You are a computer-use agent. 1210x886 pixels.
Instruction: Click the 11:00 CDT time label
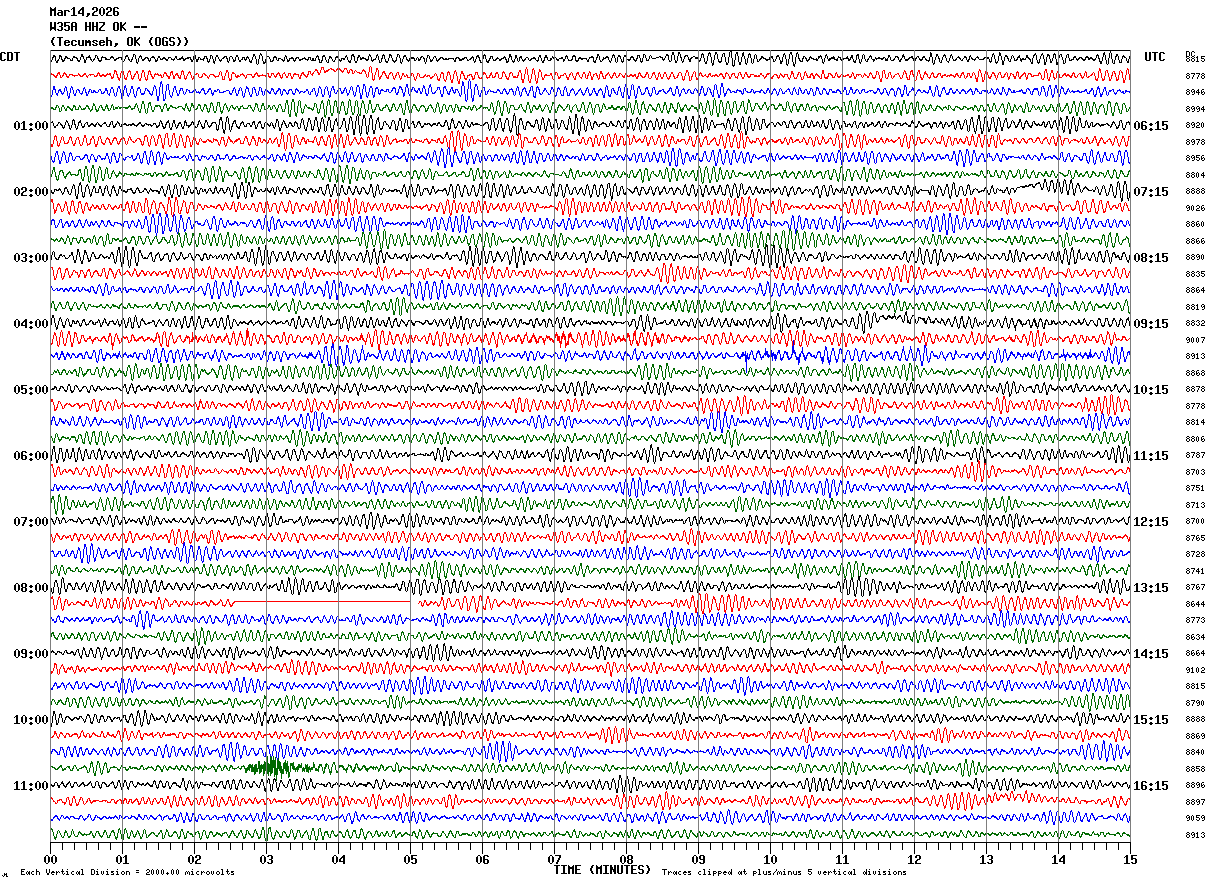(31, 786)
